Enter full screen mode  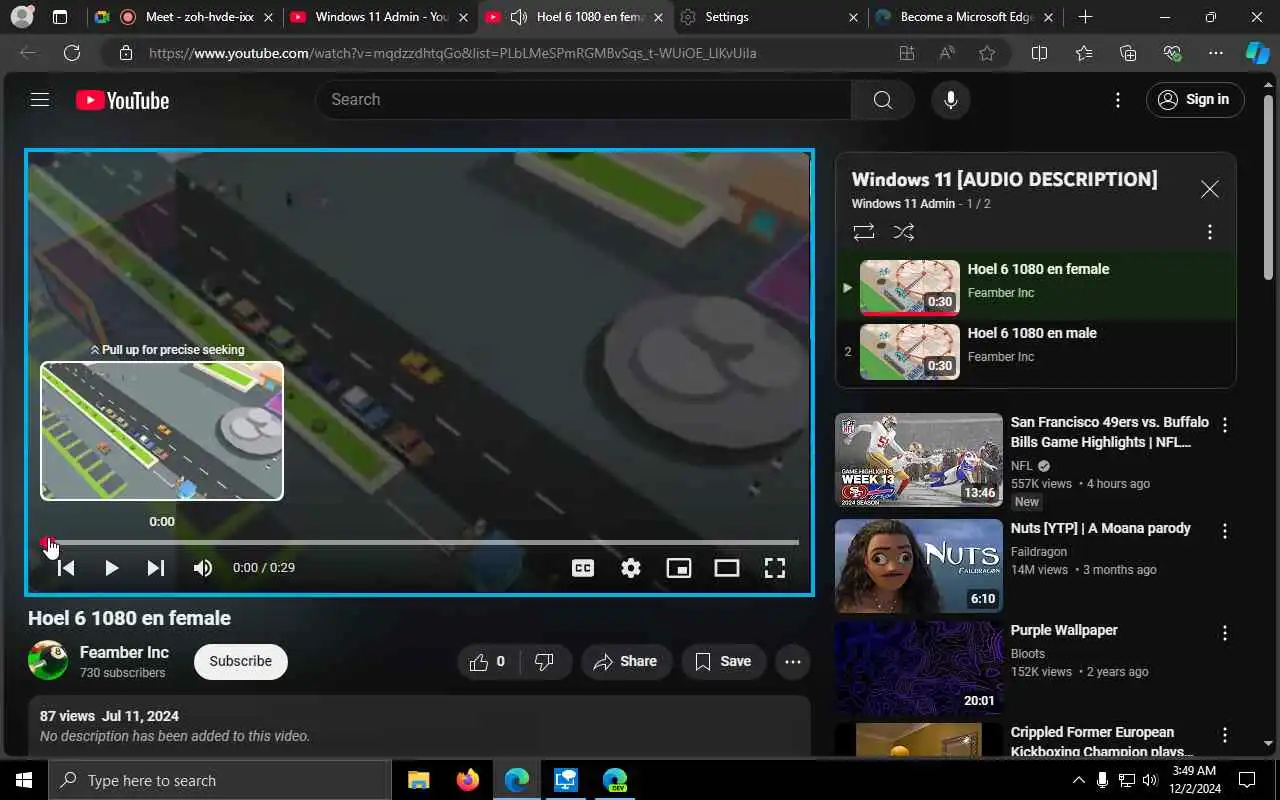click(x=775, y=568)
